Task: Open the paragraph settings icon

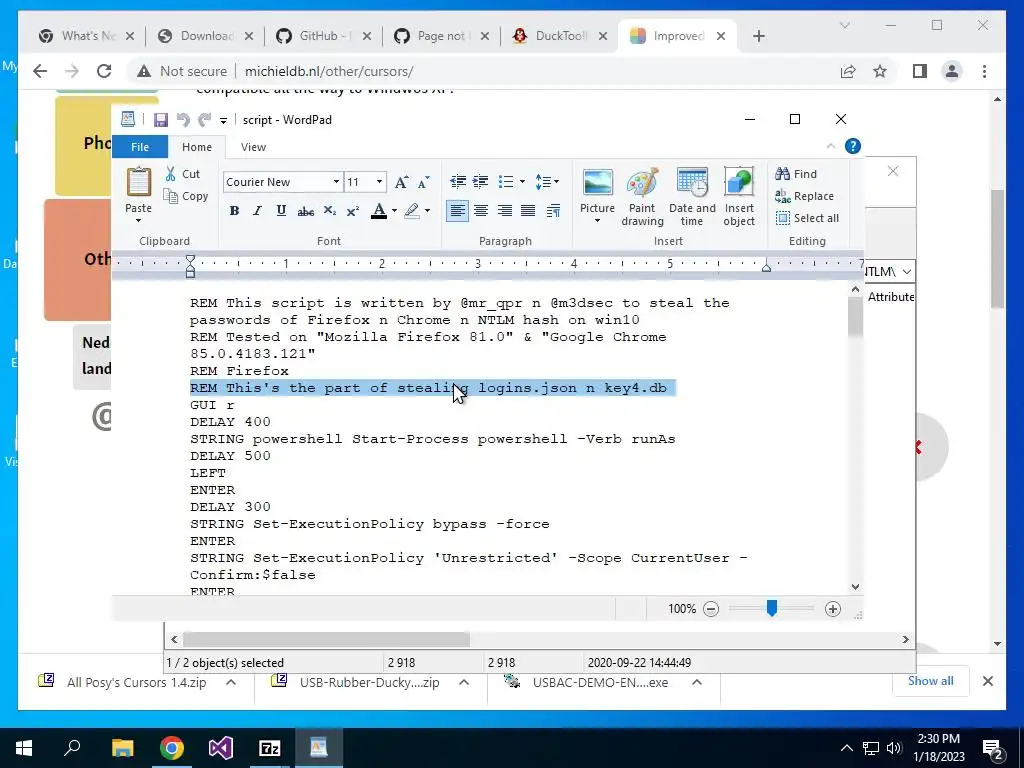Action: pyautogui.click(x=553, y=210)
